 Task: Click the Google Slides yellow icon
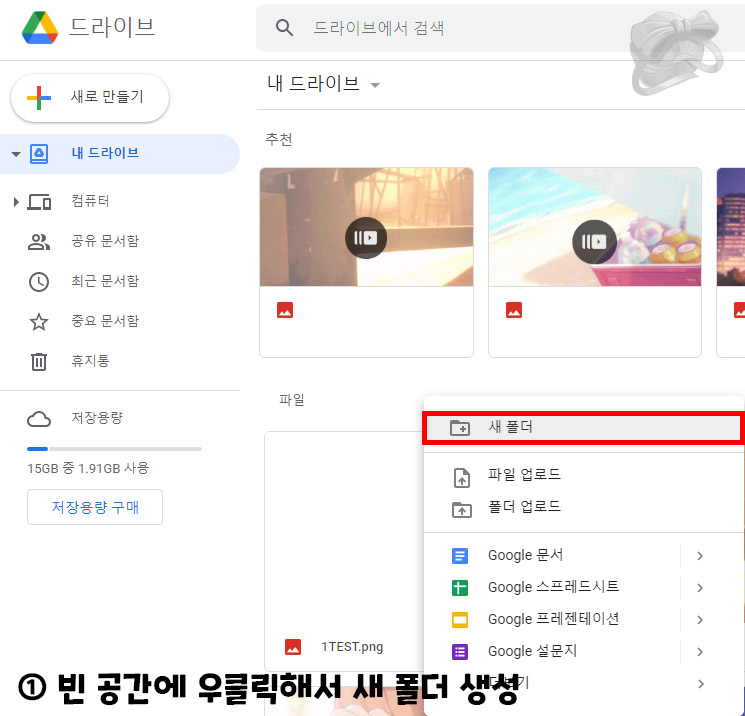(x=459, y=620)
